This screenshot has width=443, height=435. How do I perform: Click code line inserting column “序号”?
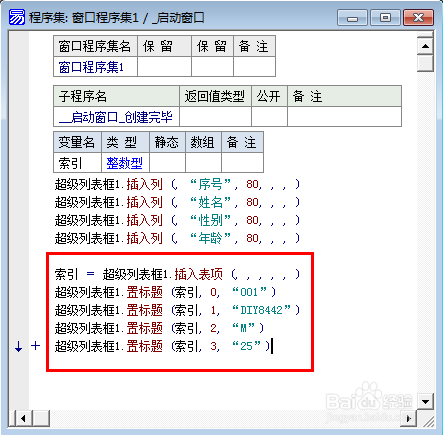click(x=177, y=184)
